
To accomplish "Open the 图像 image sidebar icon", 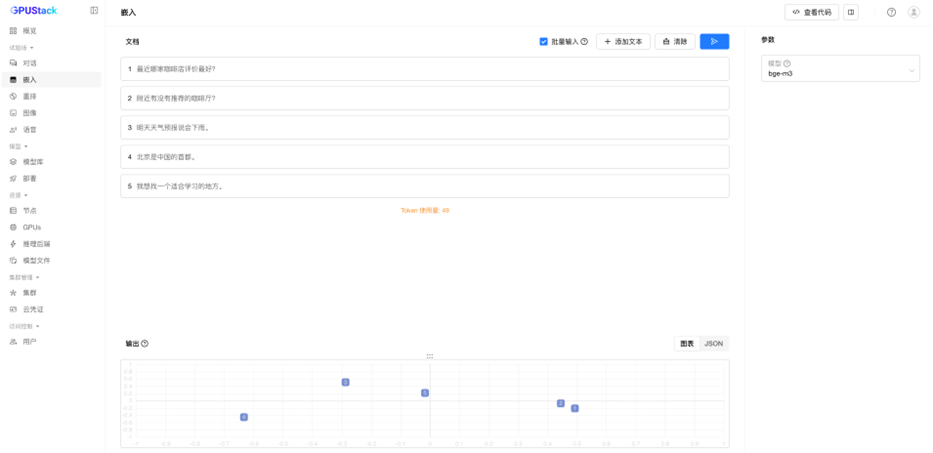I will point(13,113).
